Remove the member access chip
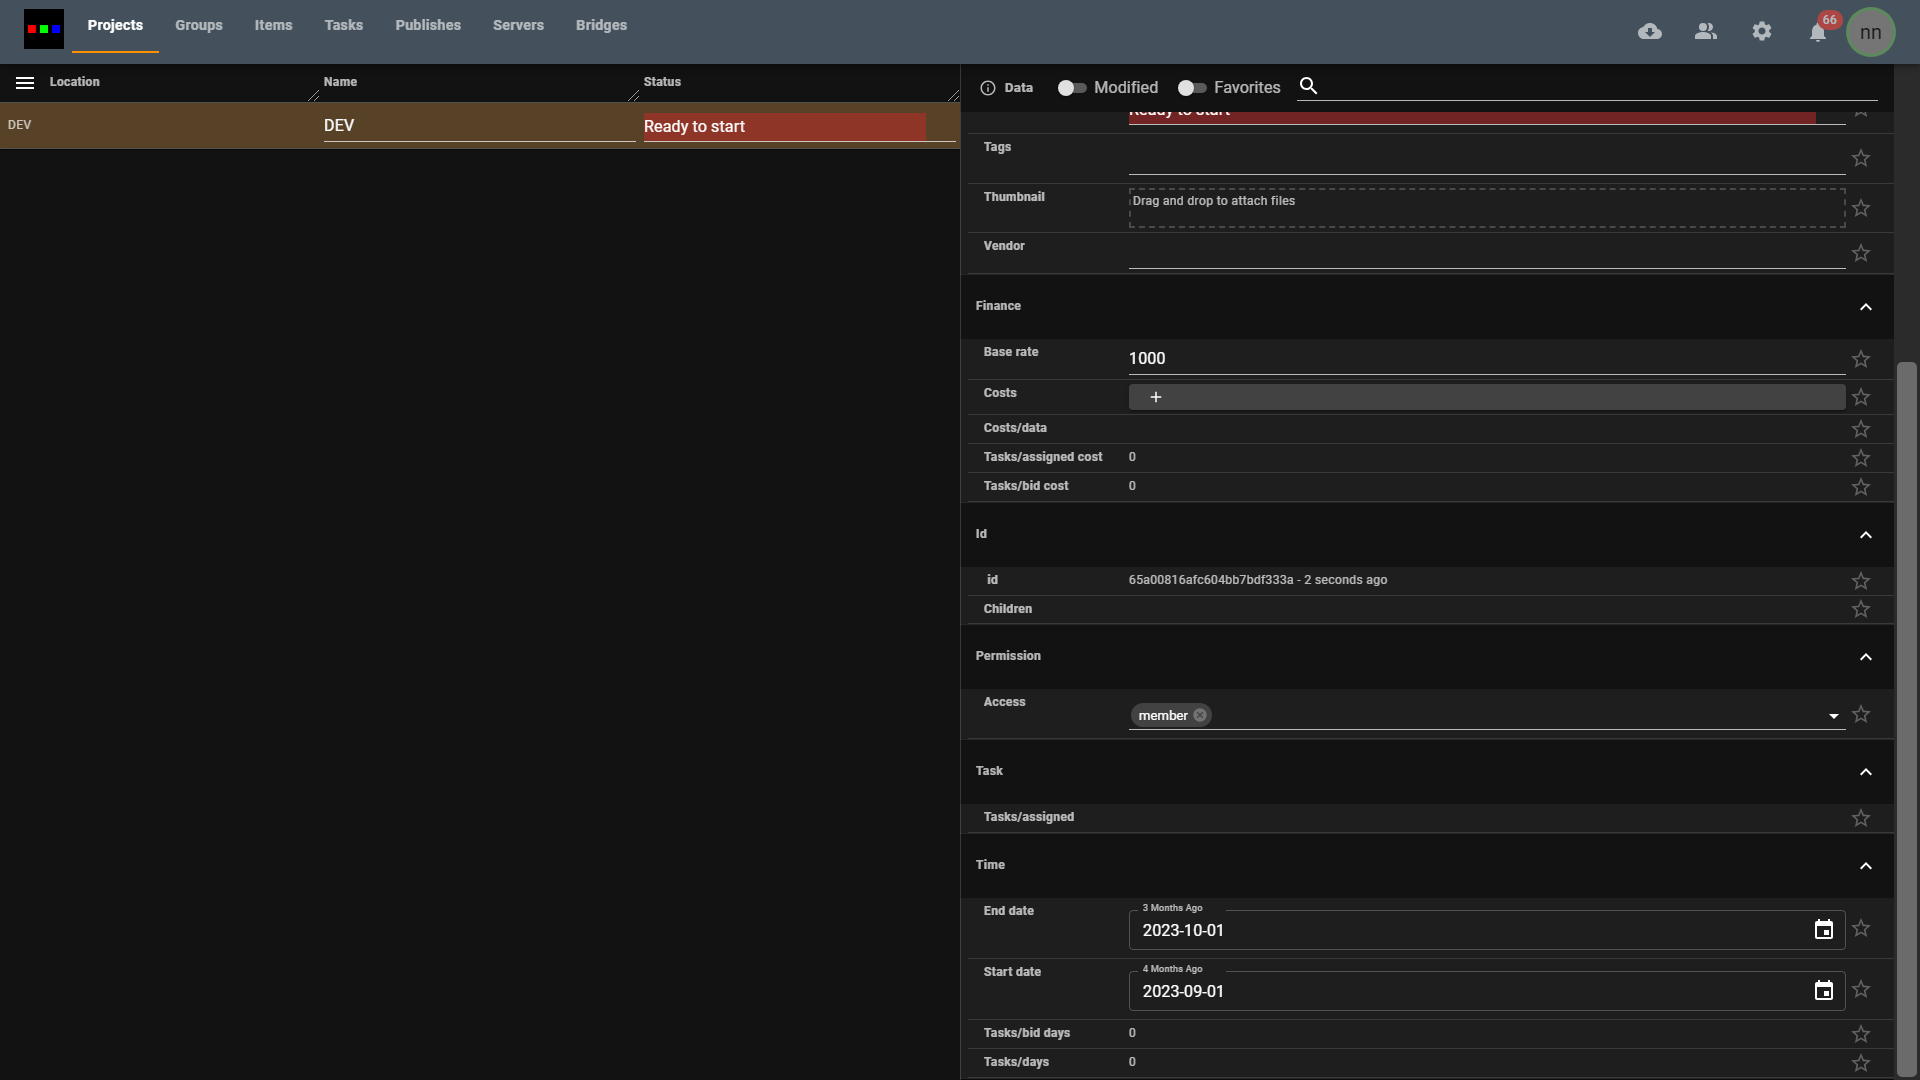The image size is (1920, 1080). [x=1200, y=715]
